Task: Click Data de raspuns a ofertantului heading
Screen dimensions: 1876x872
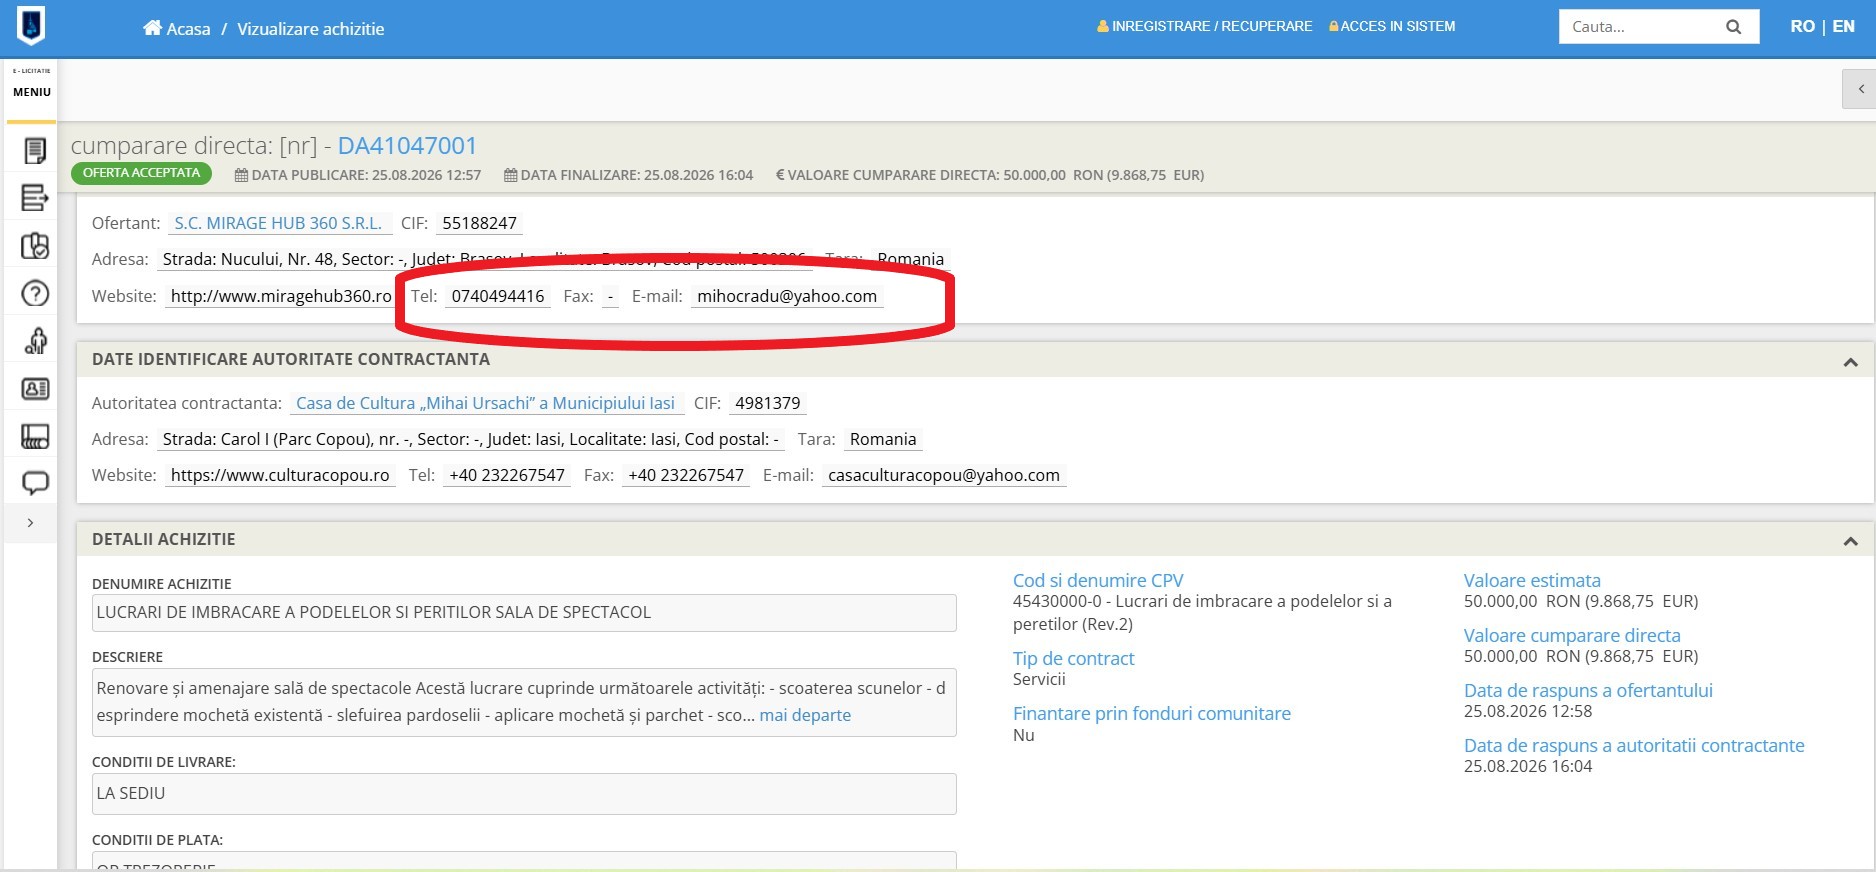Action: click(1588, 690)
